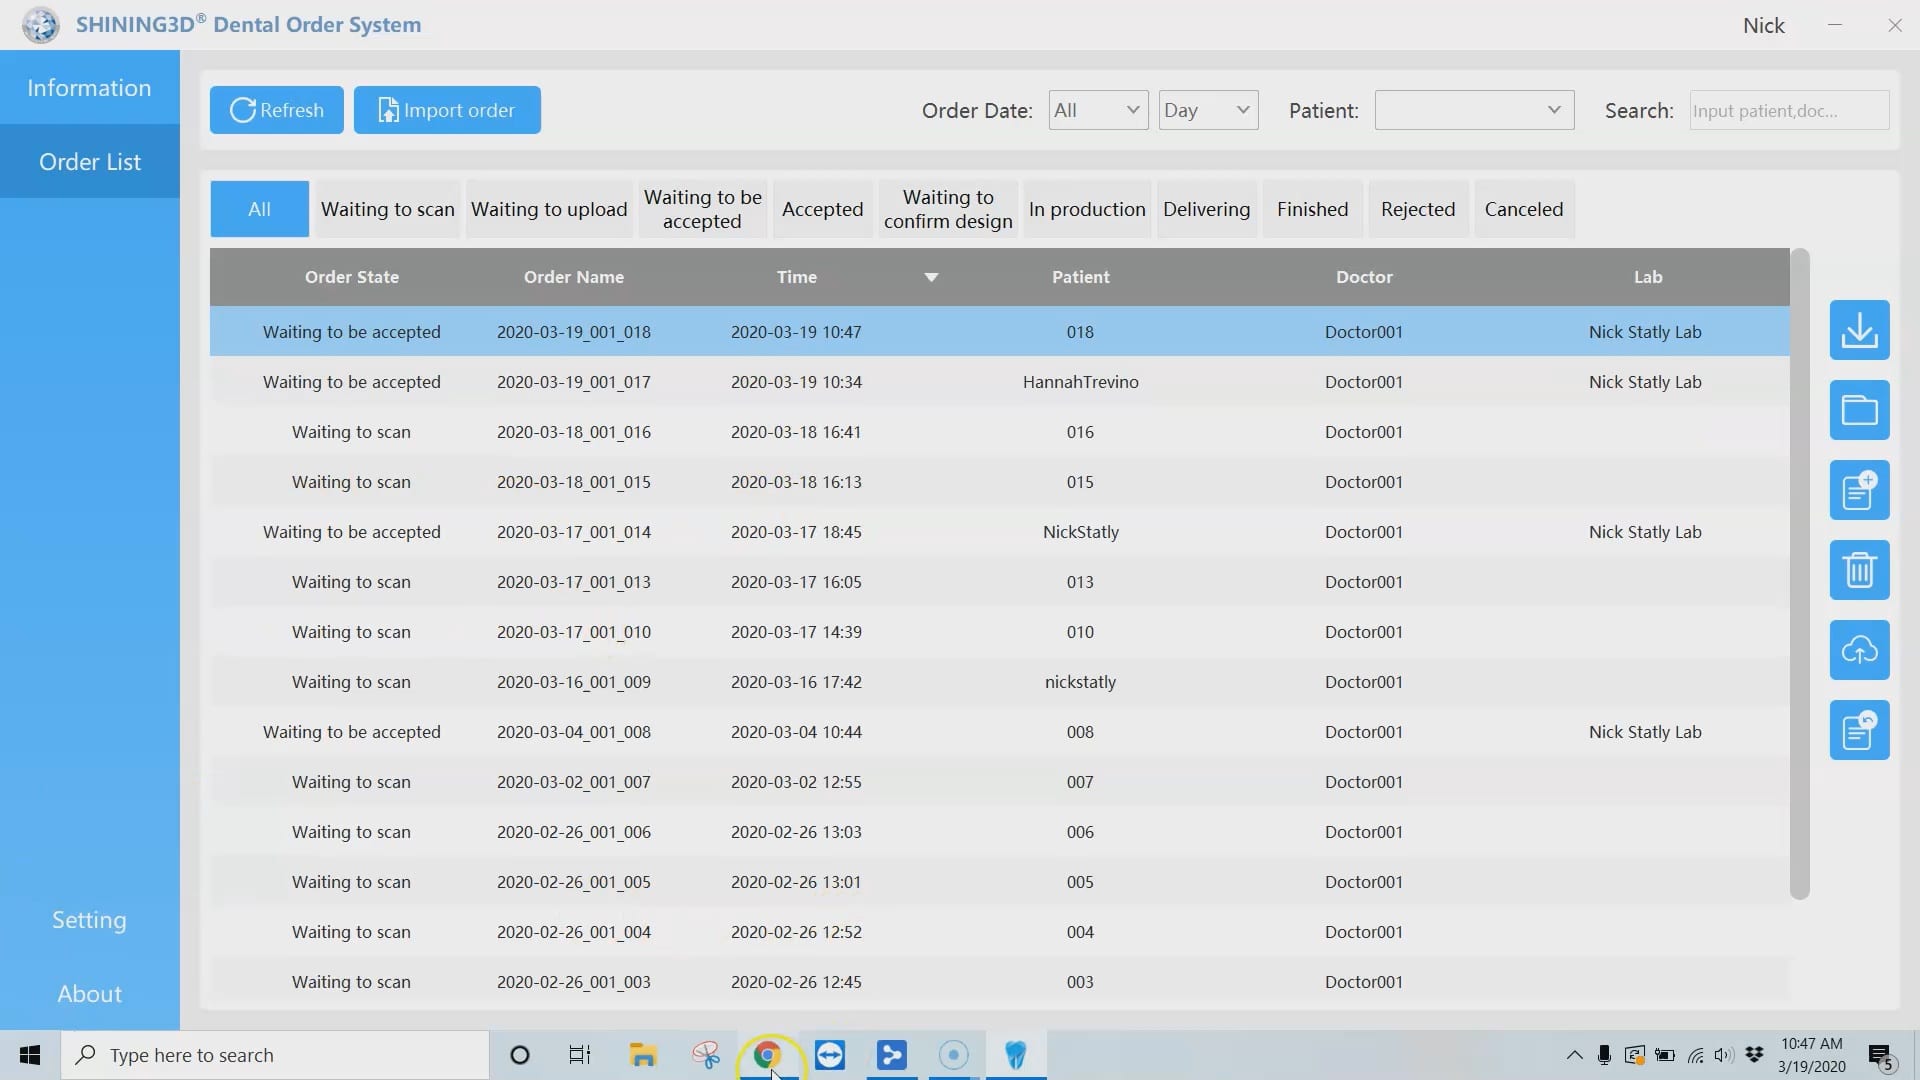This screenshot has height=1080, width=1920.
Task: Click the Import order button
Action: (x=447, y=110)
